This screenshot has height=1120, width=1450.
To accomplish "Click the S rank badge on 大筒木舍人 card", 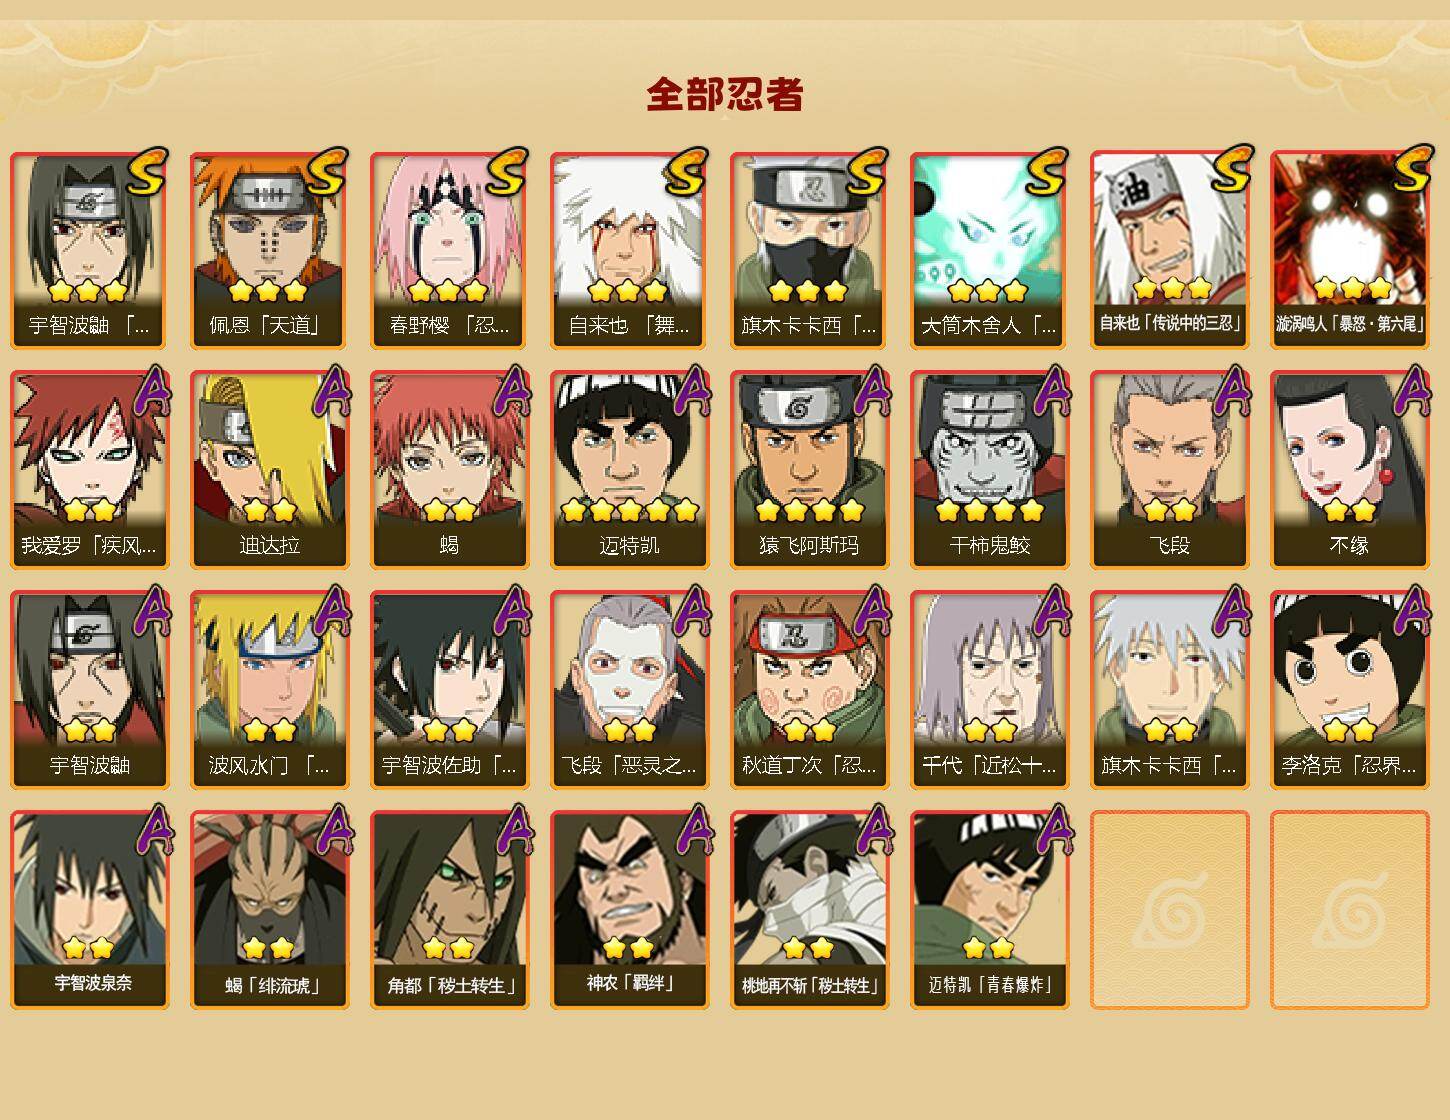I will [1046, 172].
